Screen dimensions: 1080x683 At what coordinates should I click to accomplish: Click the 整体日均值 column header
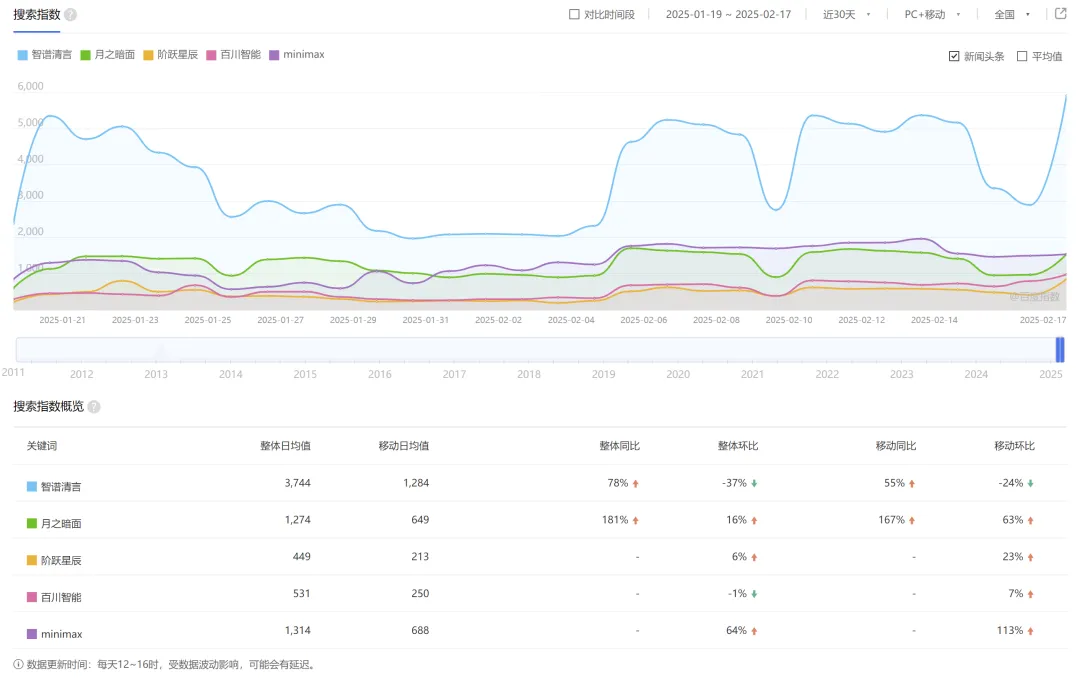point(285,446)
